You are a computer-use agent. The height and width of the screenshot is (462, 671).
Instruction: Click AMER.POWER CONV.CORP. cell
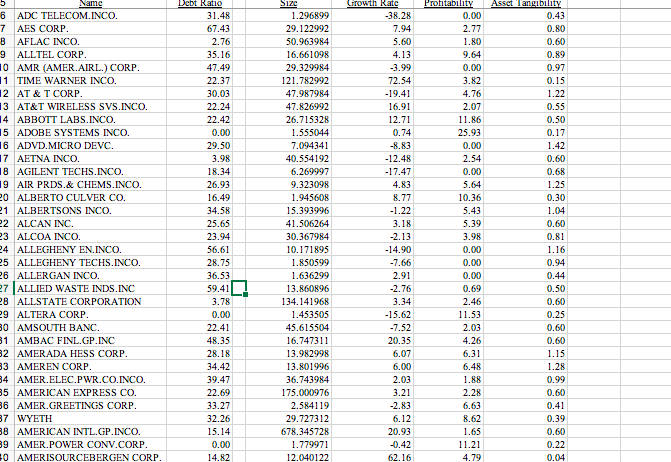click(x=91, y=444)
